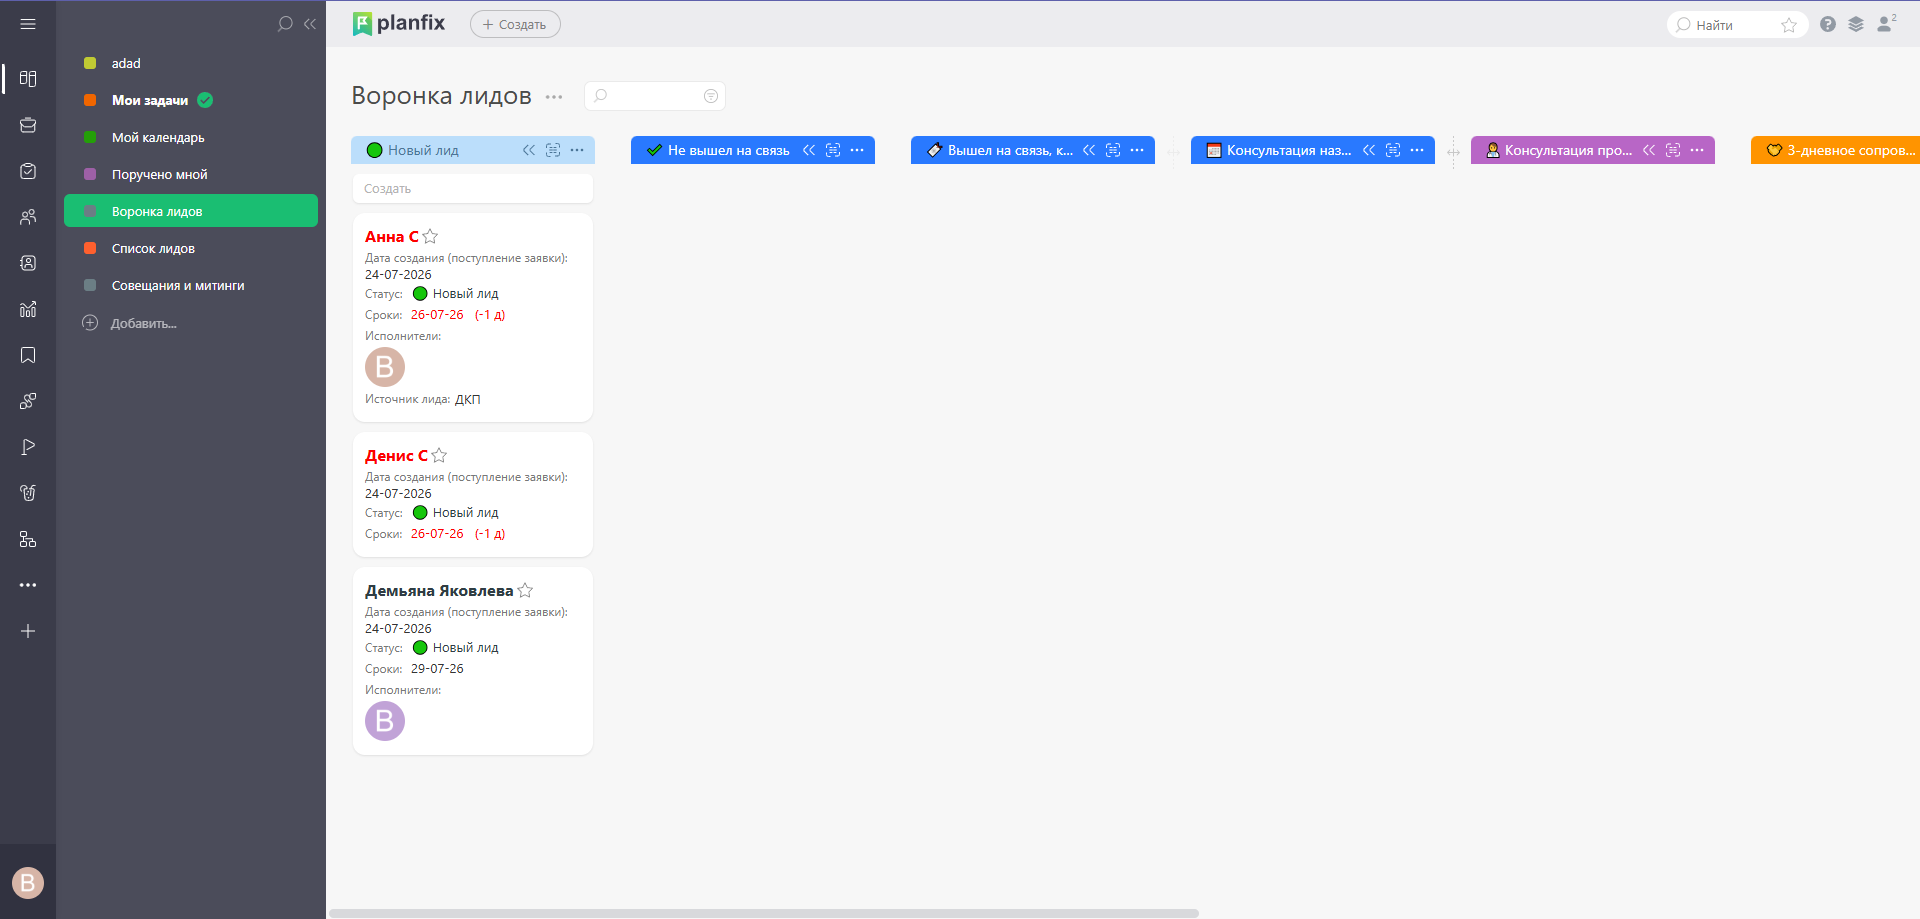Collapse the sidebar panel with double chevron
1920x919 pixels.
click(310, 24)
